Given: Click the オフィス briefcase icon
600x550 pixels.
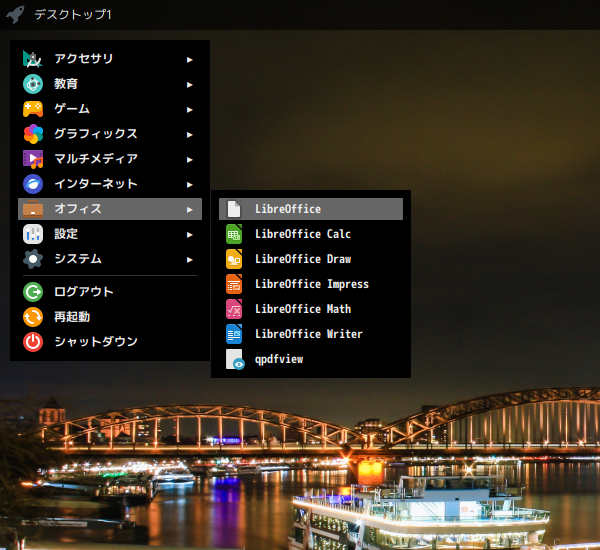Looking at the screenshot, I should (x=33, y=209).
